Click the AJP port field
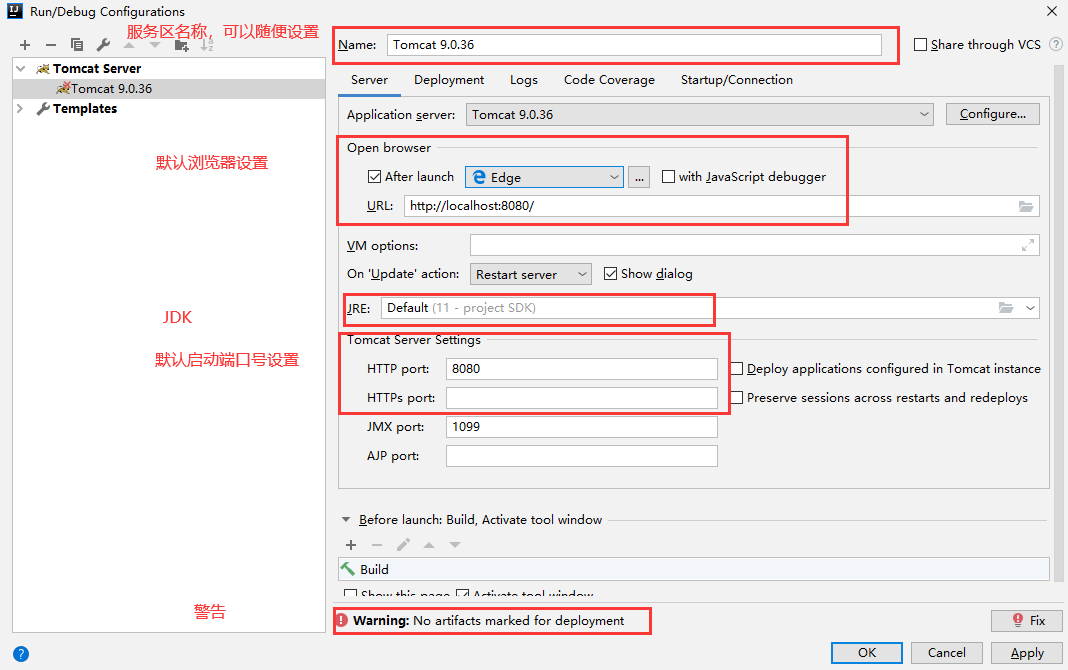The height and width of the screenshot is (670, 1068). (x=582, y=456)
